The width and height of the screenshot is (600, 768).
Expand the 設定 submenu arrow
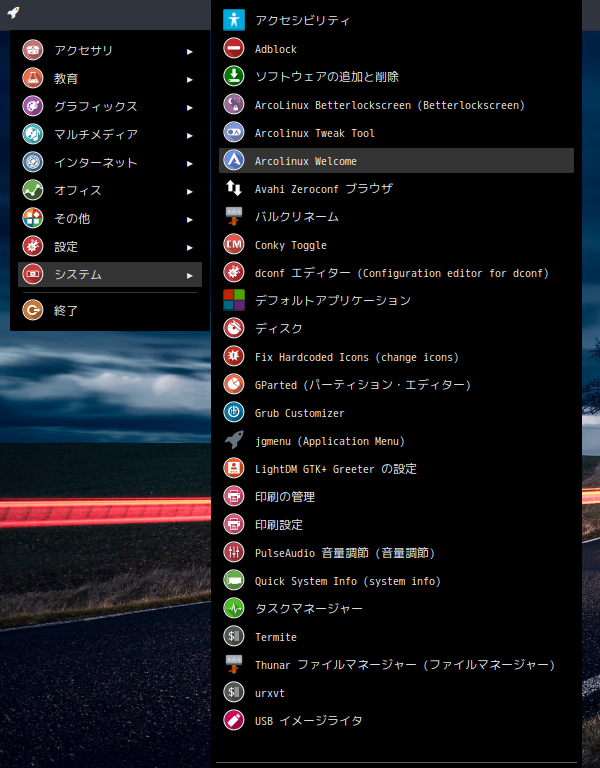190,247
